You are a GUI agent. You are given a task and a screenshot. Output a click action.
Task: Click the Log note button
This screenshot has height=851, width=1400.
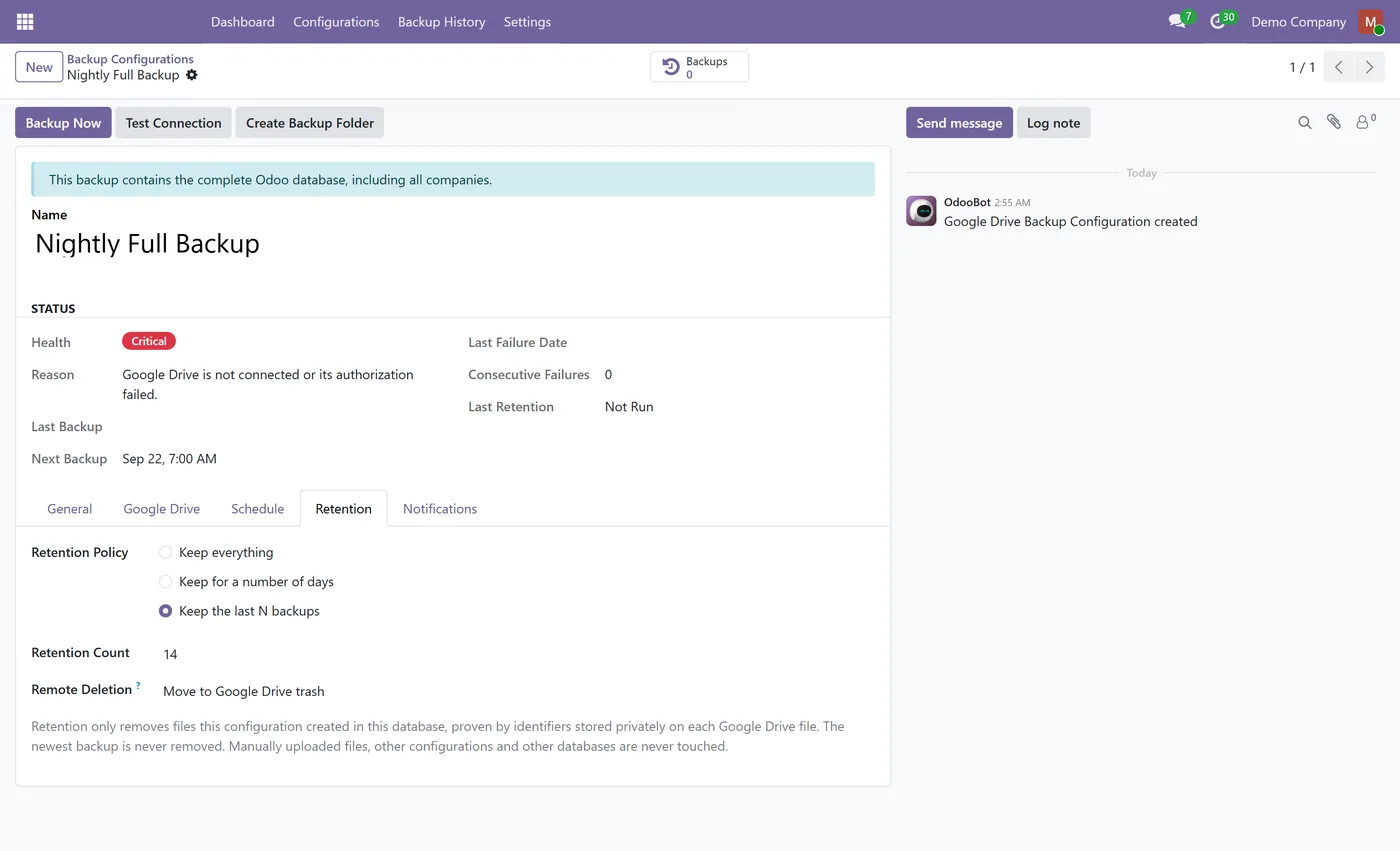(x=1053, y=123)
